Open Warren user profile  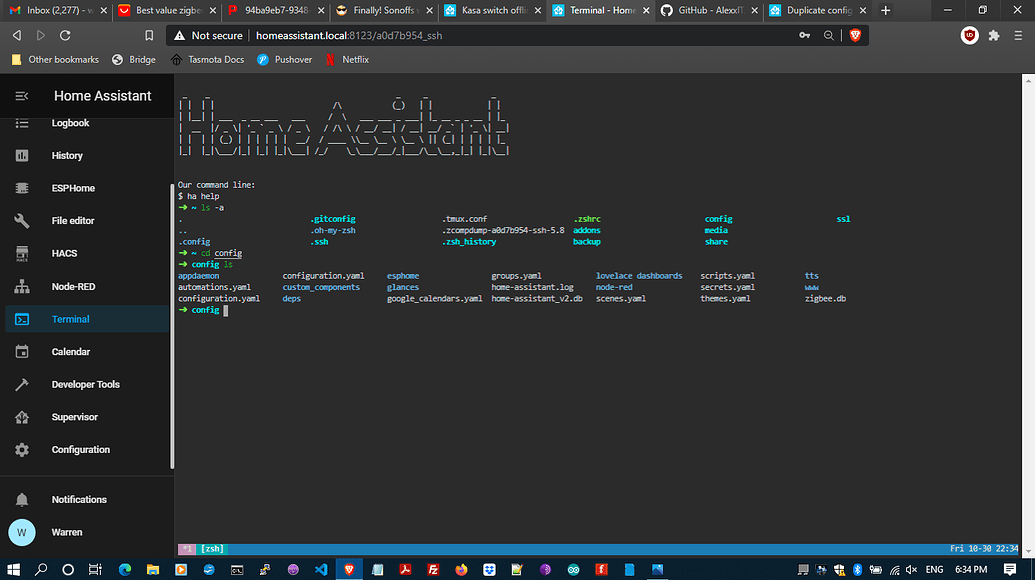tap(86, 532)
